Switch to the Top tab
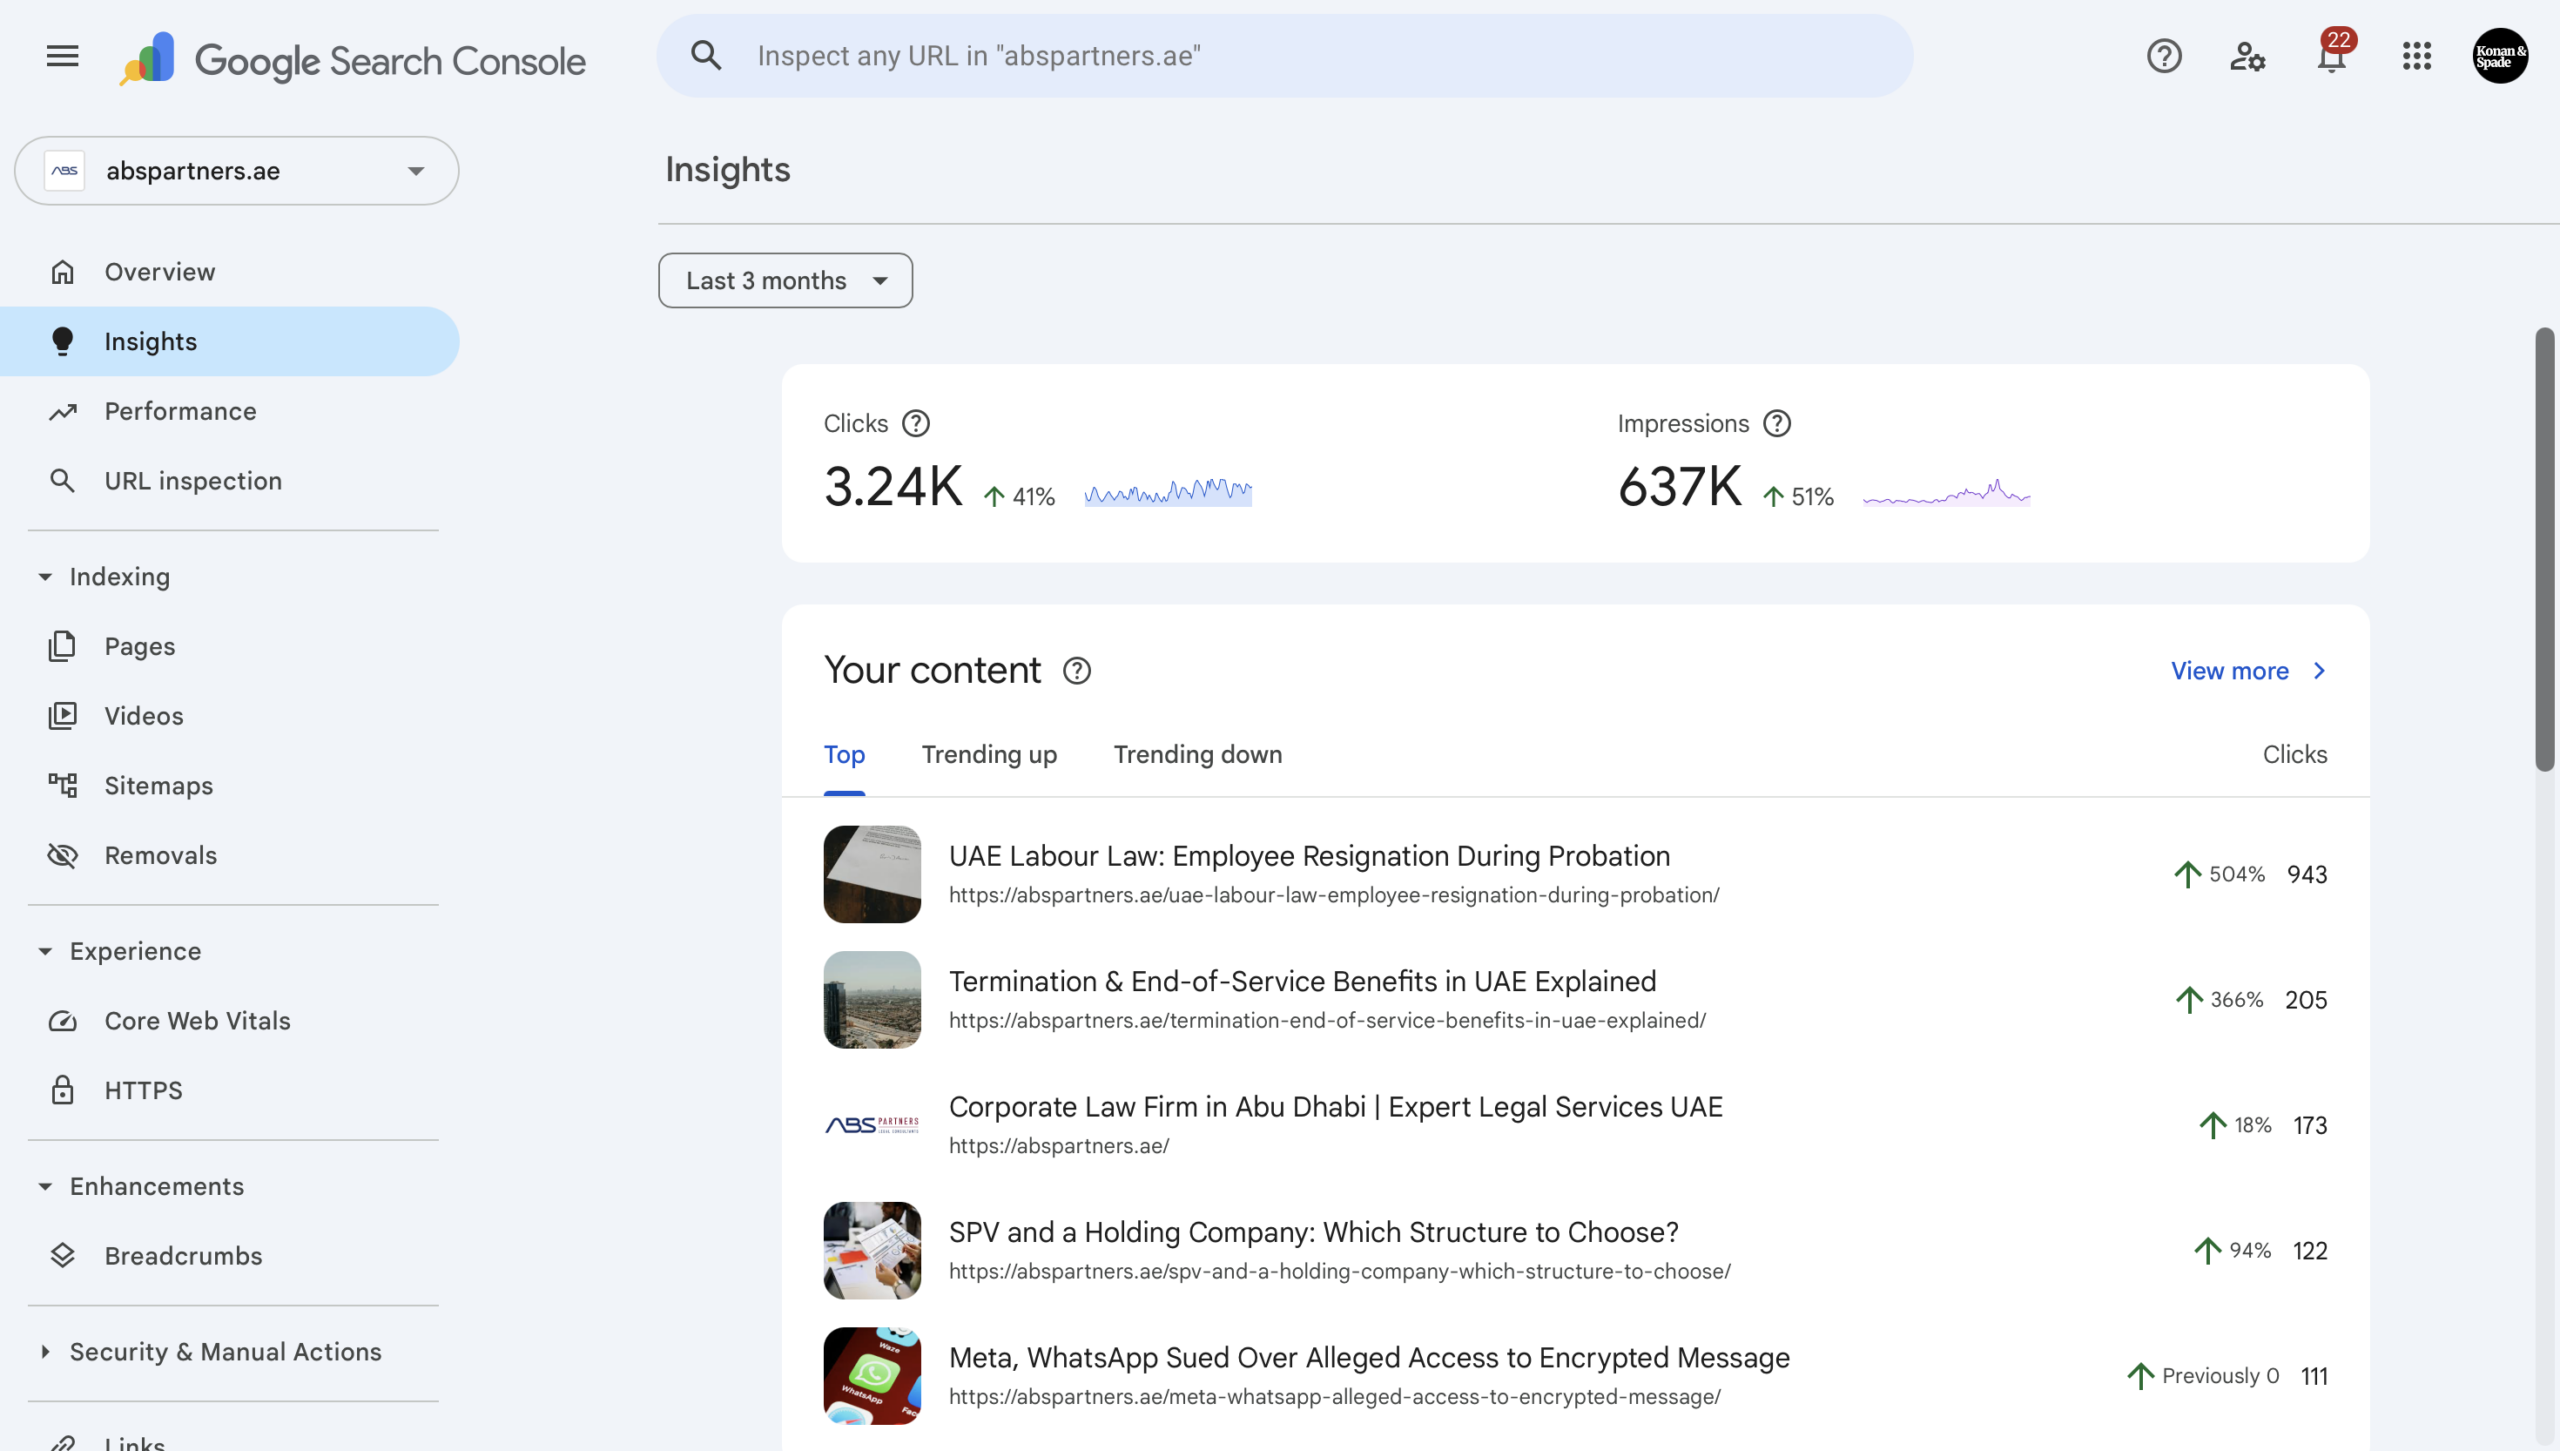 pyautogui.click(x=844, y=755)
